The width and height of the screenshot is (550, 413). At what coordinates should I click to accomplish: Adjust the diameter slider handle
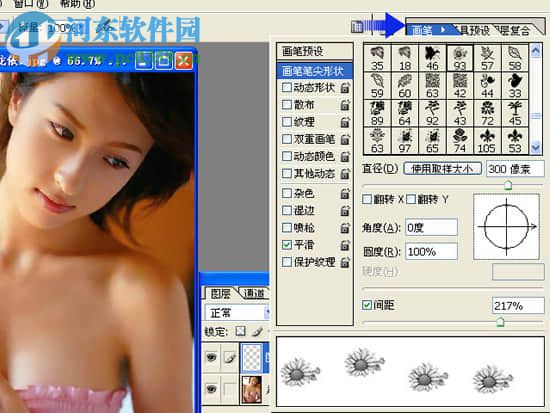(x=508, y=185)
